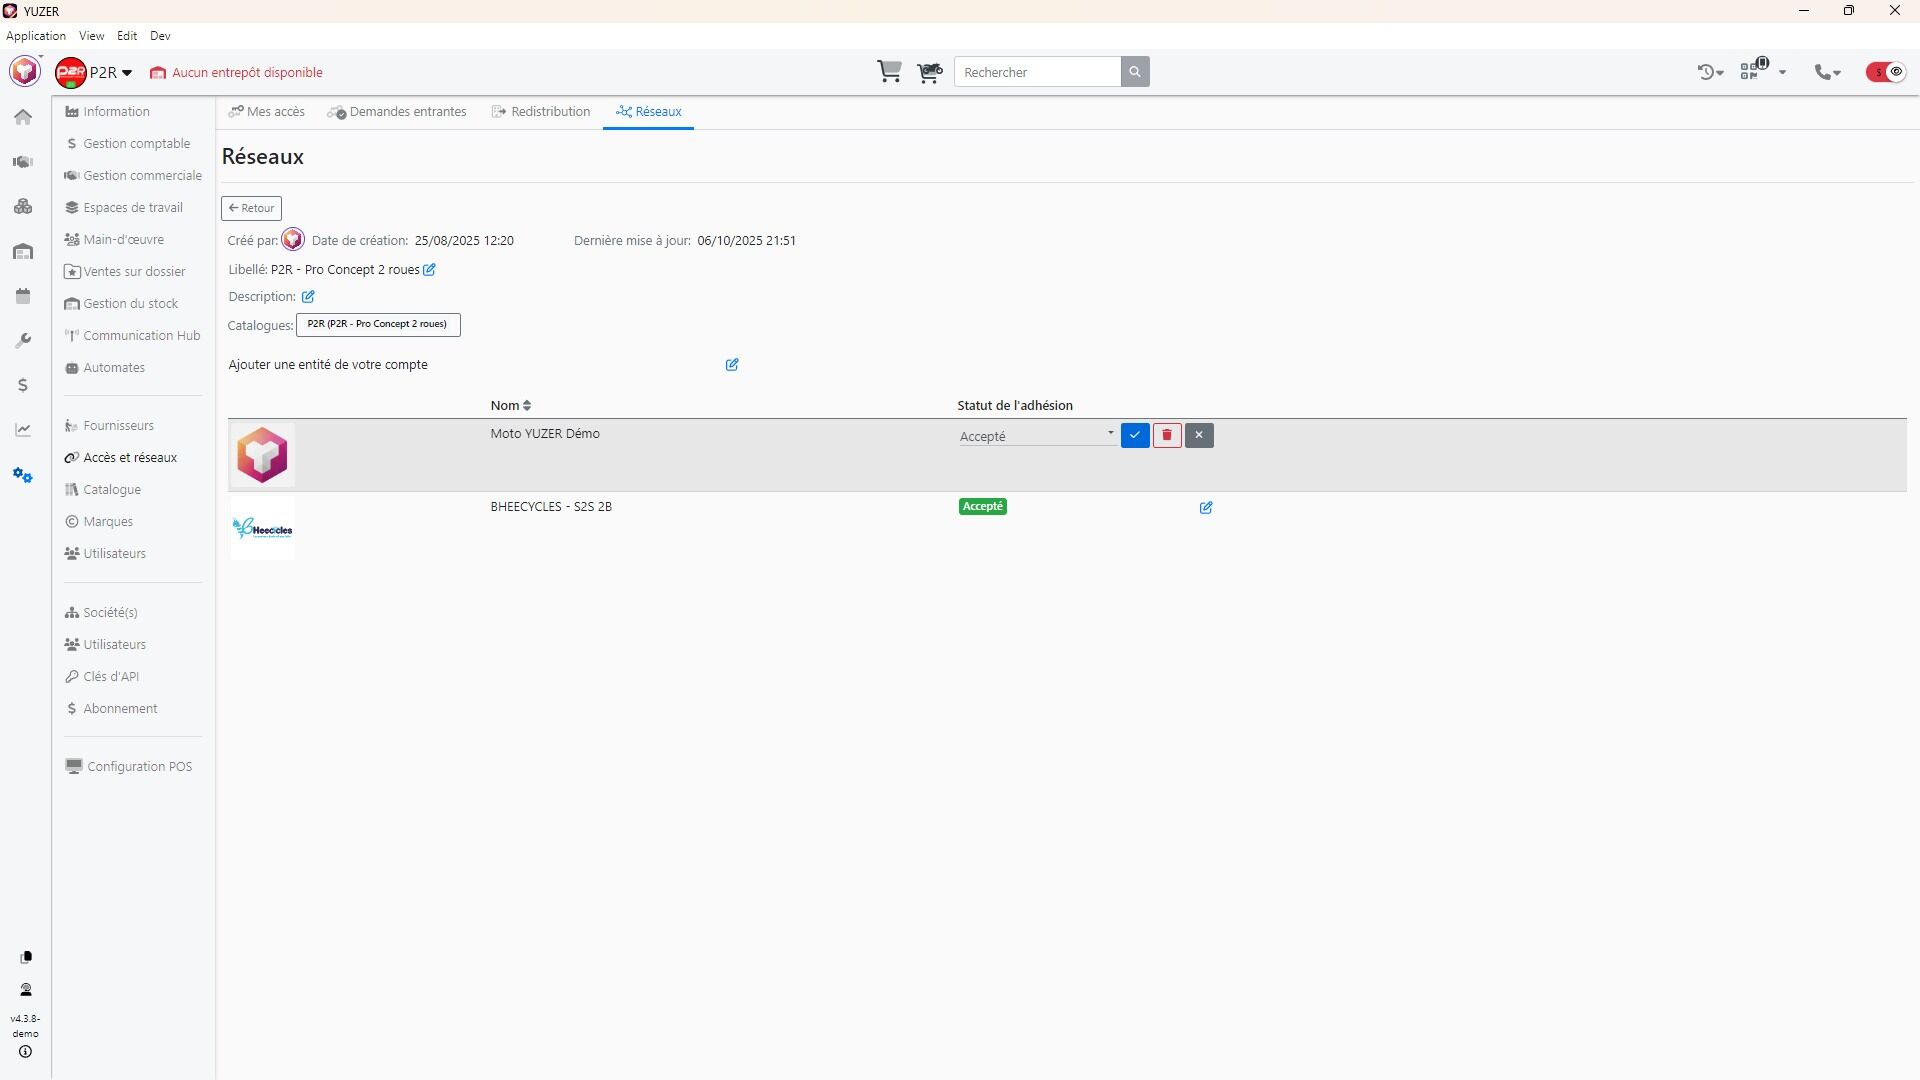The image size is (1920, 1080).
Task: Toggle the red eye switch top right
Action: [x=1886, y=72]
